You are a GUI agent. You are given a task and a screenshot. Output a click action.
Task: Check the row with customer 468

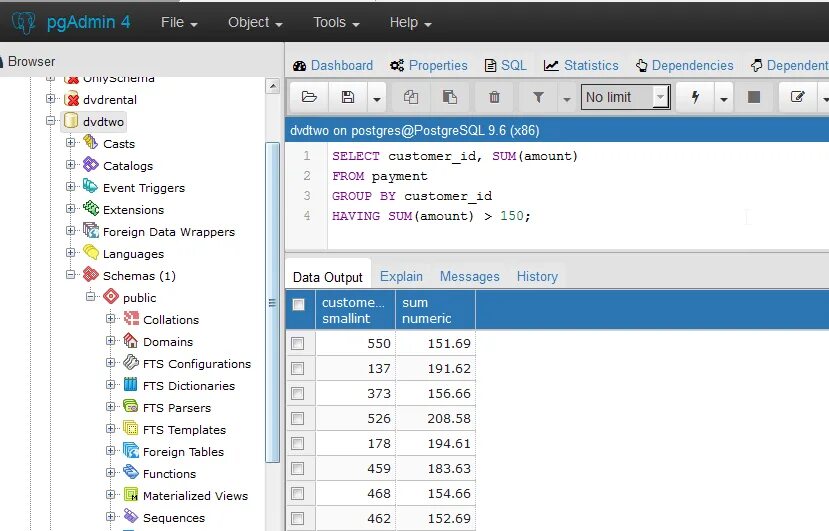click(298, 493)
